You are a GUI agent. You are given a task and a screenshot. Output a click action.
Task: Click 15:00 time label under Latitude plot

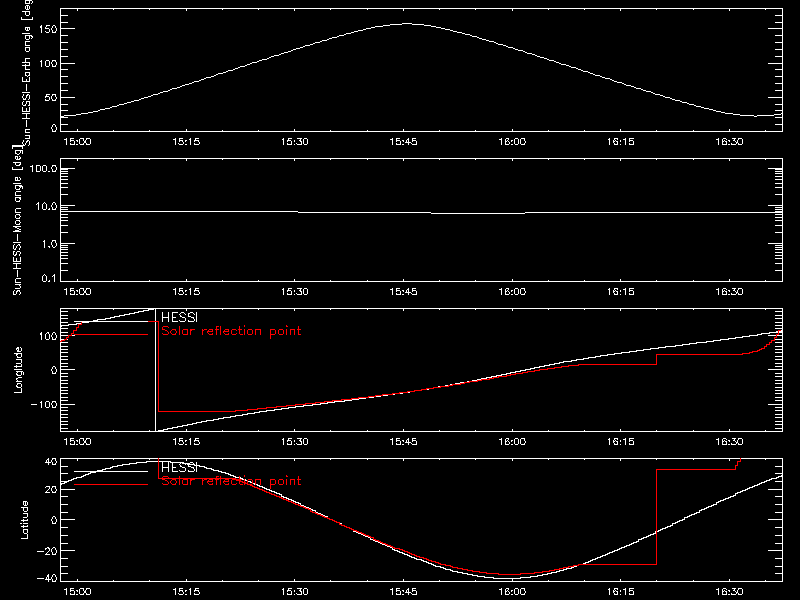click(77, 592)
